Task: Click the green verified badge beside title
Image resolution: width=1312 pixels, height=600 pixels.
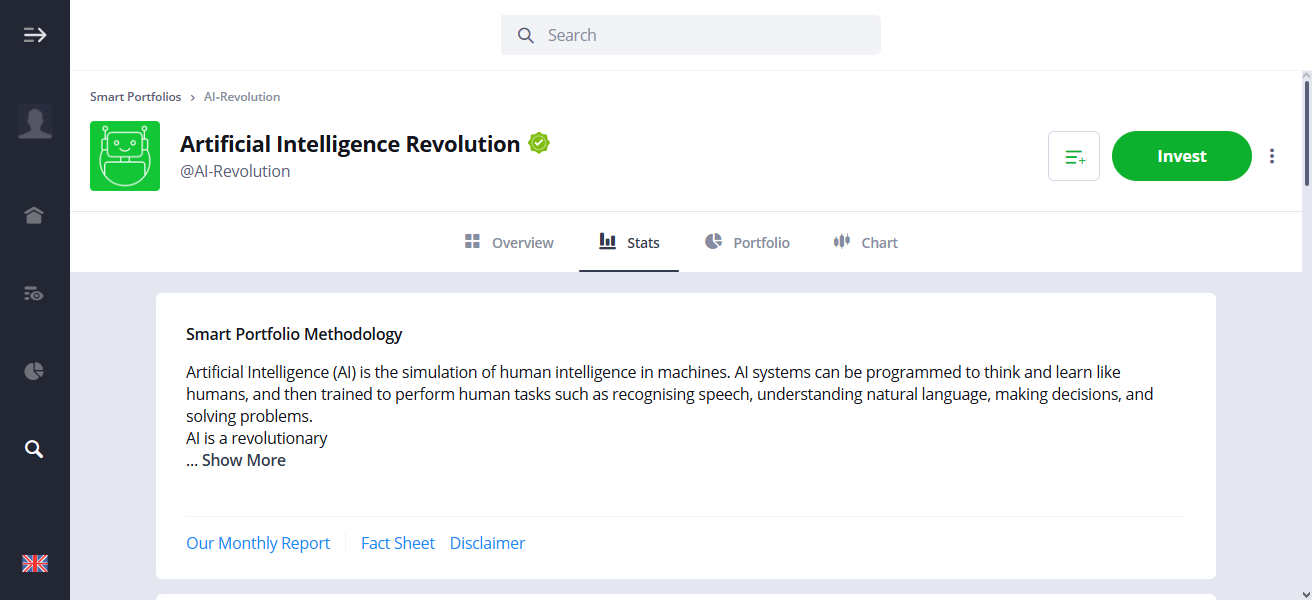Action: [539, 143]
